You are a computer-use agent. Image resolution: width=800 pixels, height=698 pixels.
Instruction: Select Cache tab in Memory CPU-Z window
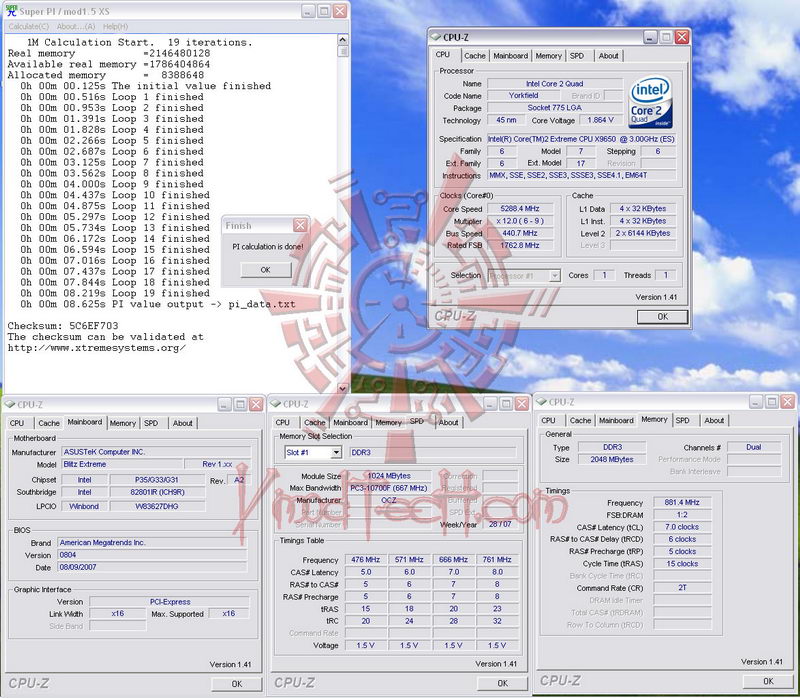(581, 420)
